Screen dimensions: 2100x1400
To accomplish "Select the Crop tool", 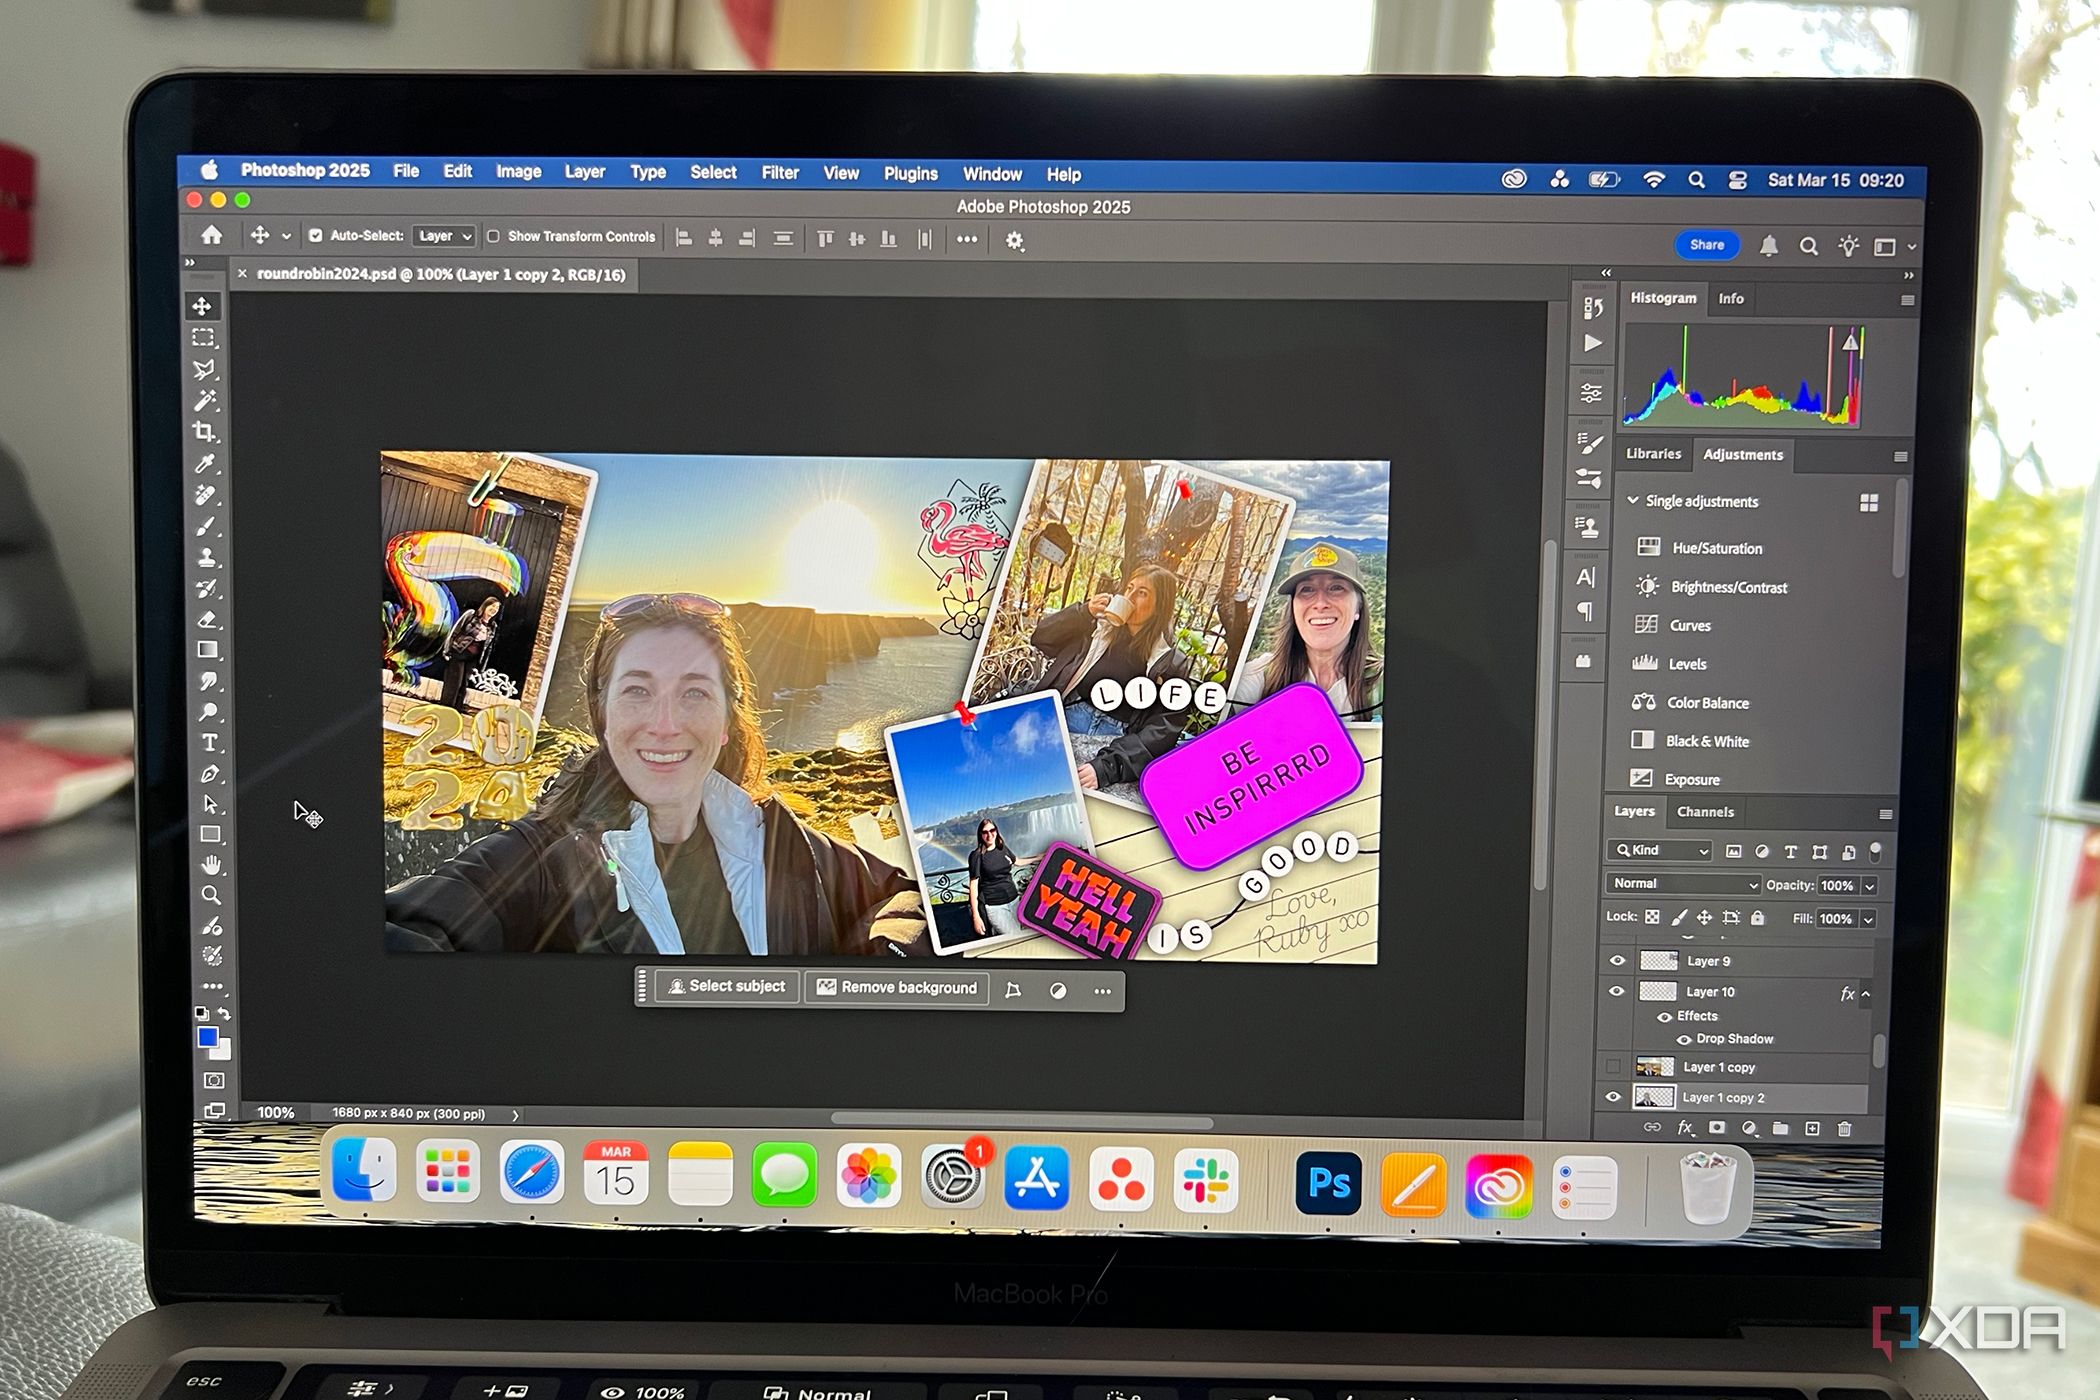I will click(x=207, y=429).
